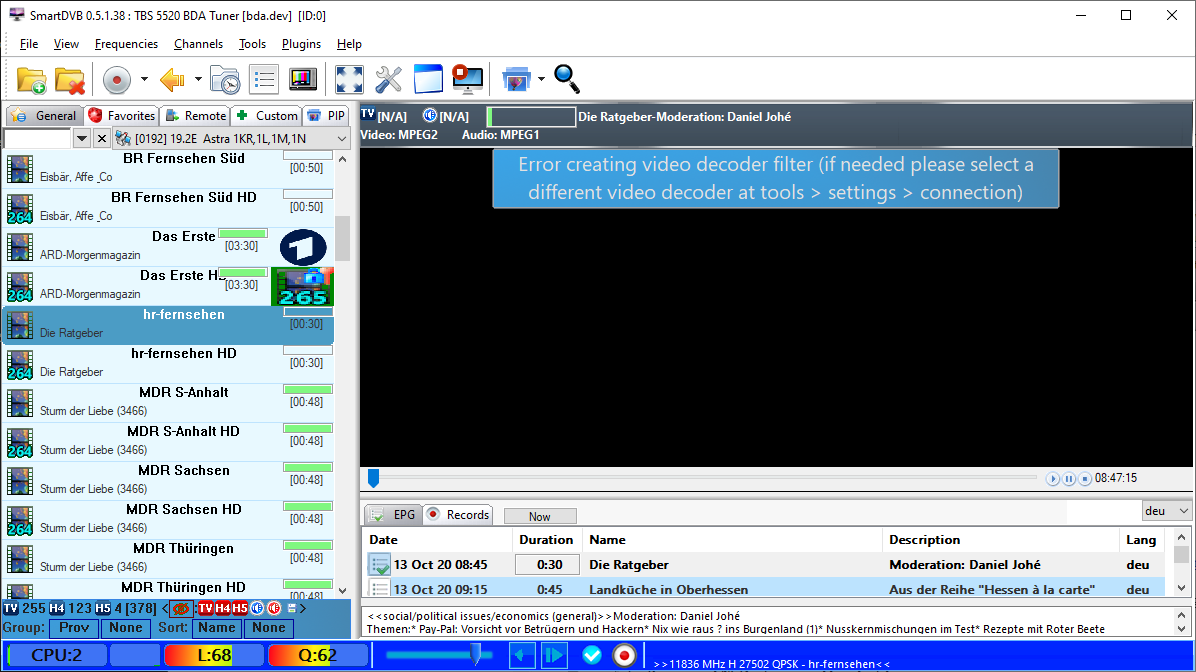Viewport: 1196px width, 672px height.
Task: Click the red record button in status bar
Action: [x=624, y=655]
